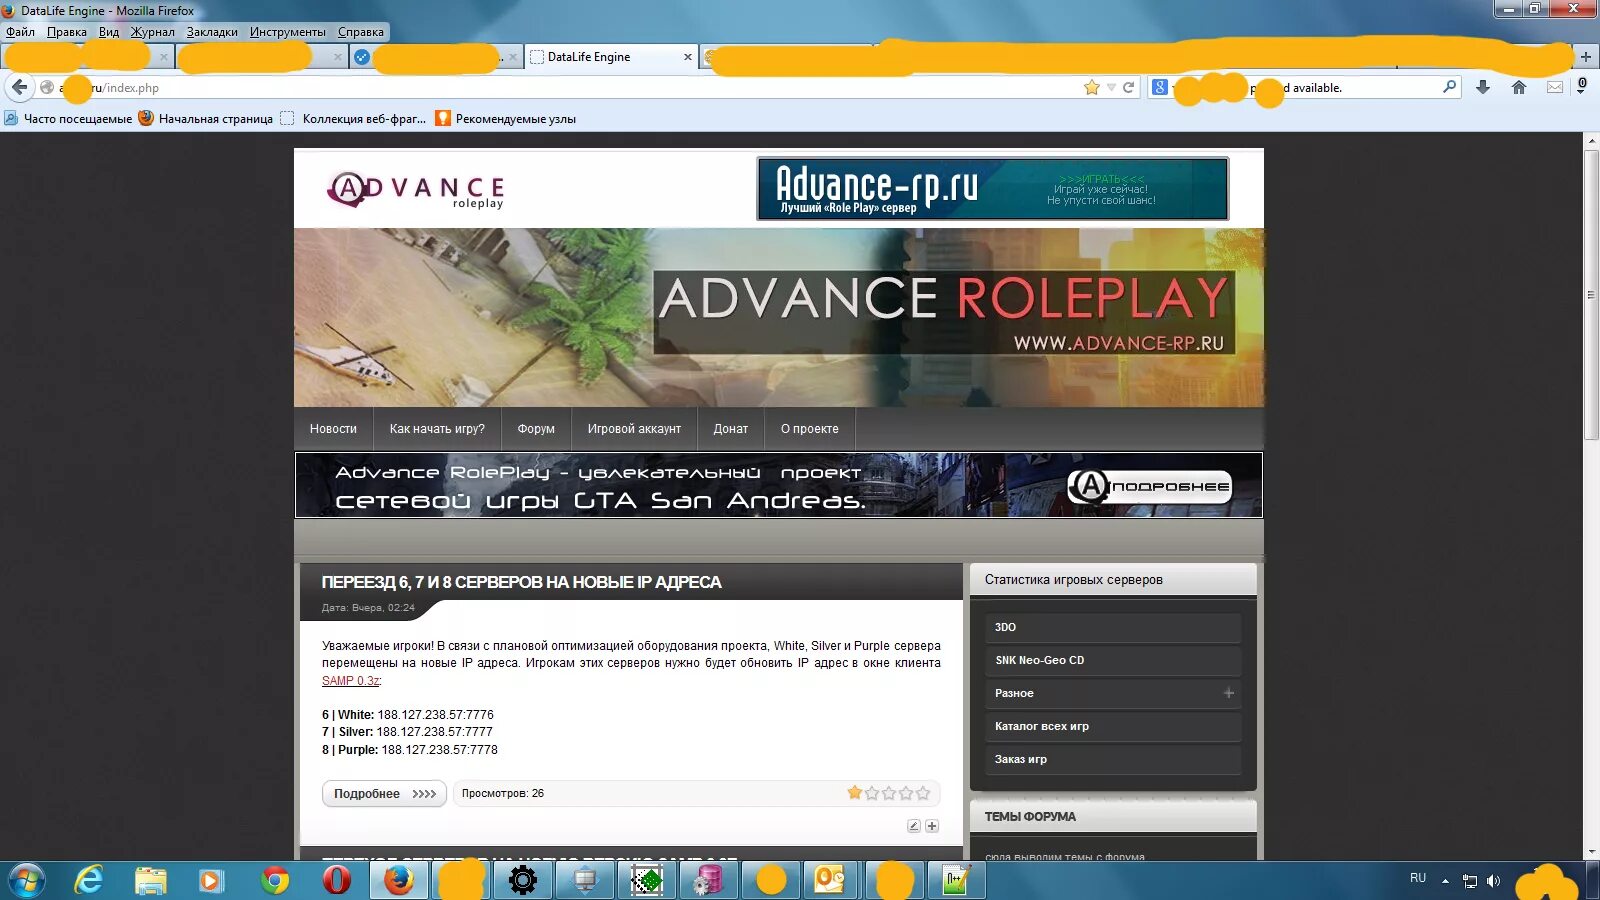Click the scrollbar up arrow
The height and width of the screenshot is (900, 1600).
coord(1591,140)
